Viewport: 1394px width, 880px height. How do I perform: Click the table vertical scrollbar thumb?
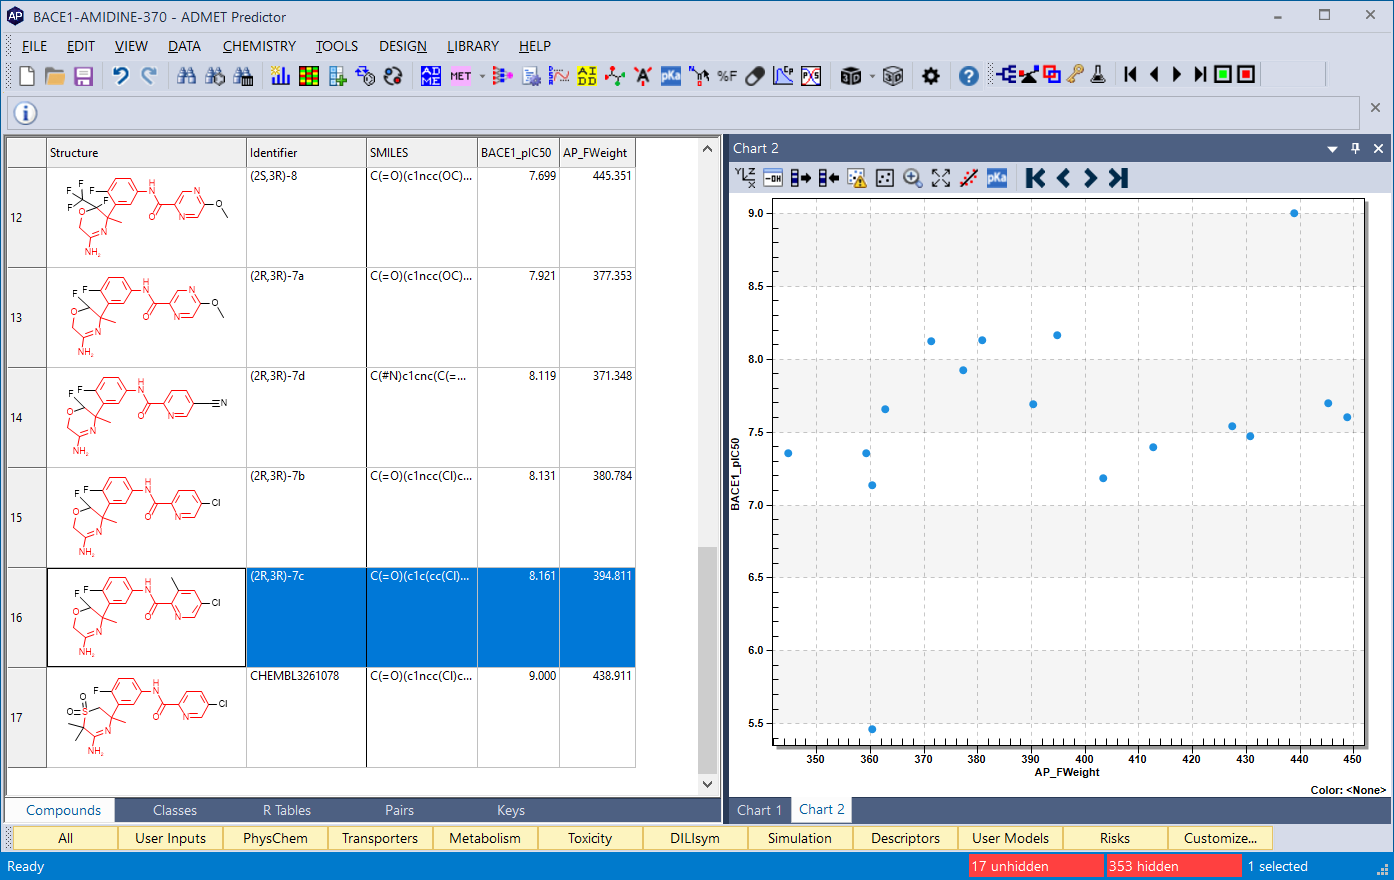pos(707,660)
